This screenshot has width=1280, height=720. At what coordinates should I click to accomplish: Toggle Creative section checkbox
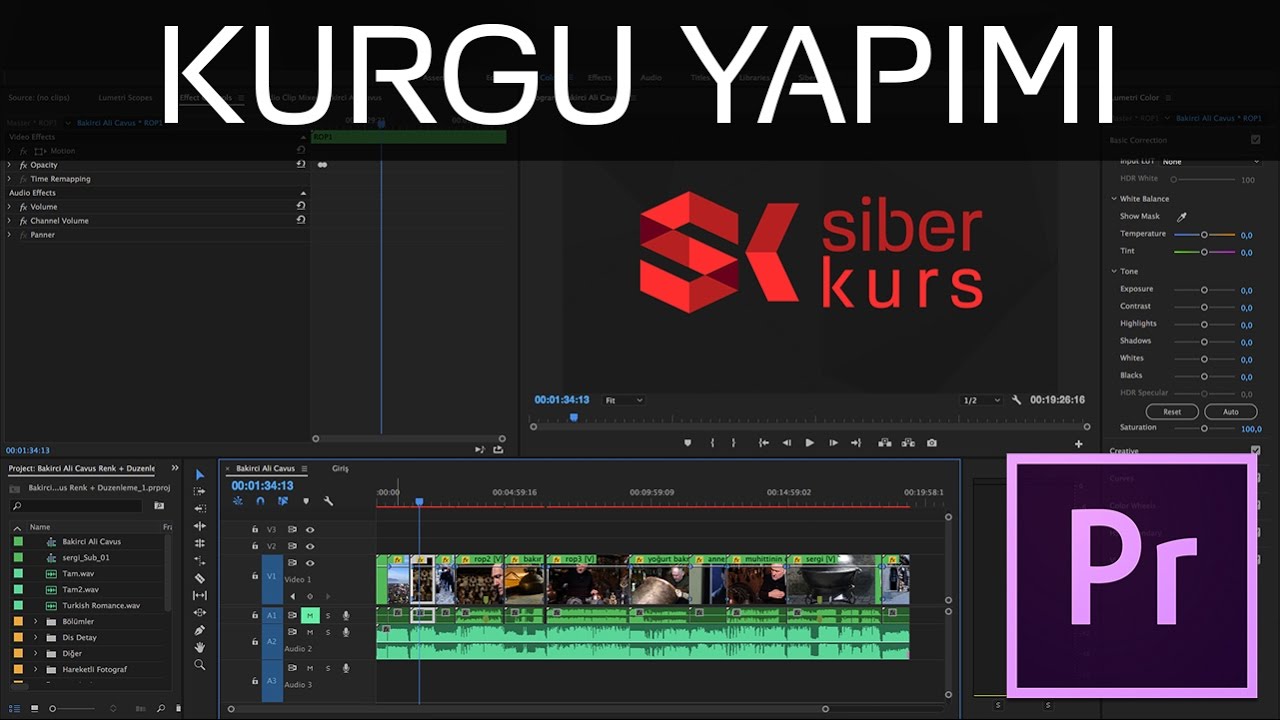pyautogui.click(x=1256, y=451)
